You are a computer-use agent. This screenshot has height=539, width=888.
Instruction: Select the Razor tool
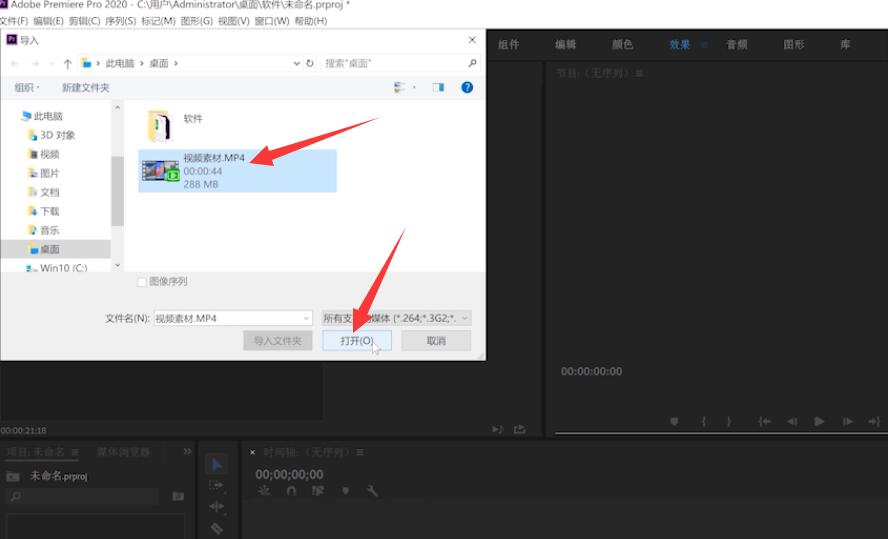[216, 528]
